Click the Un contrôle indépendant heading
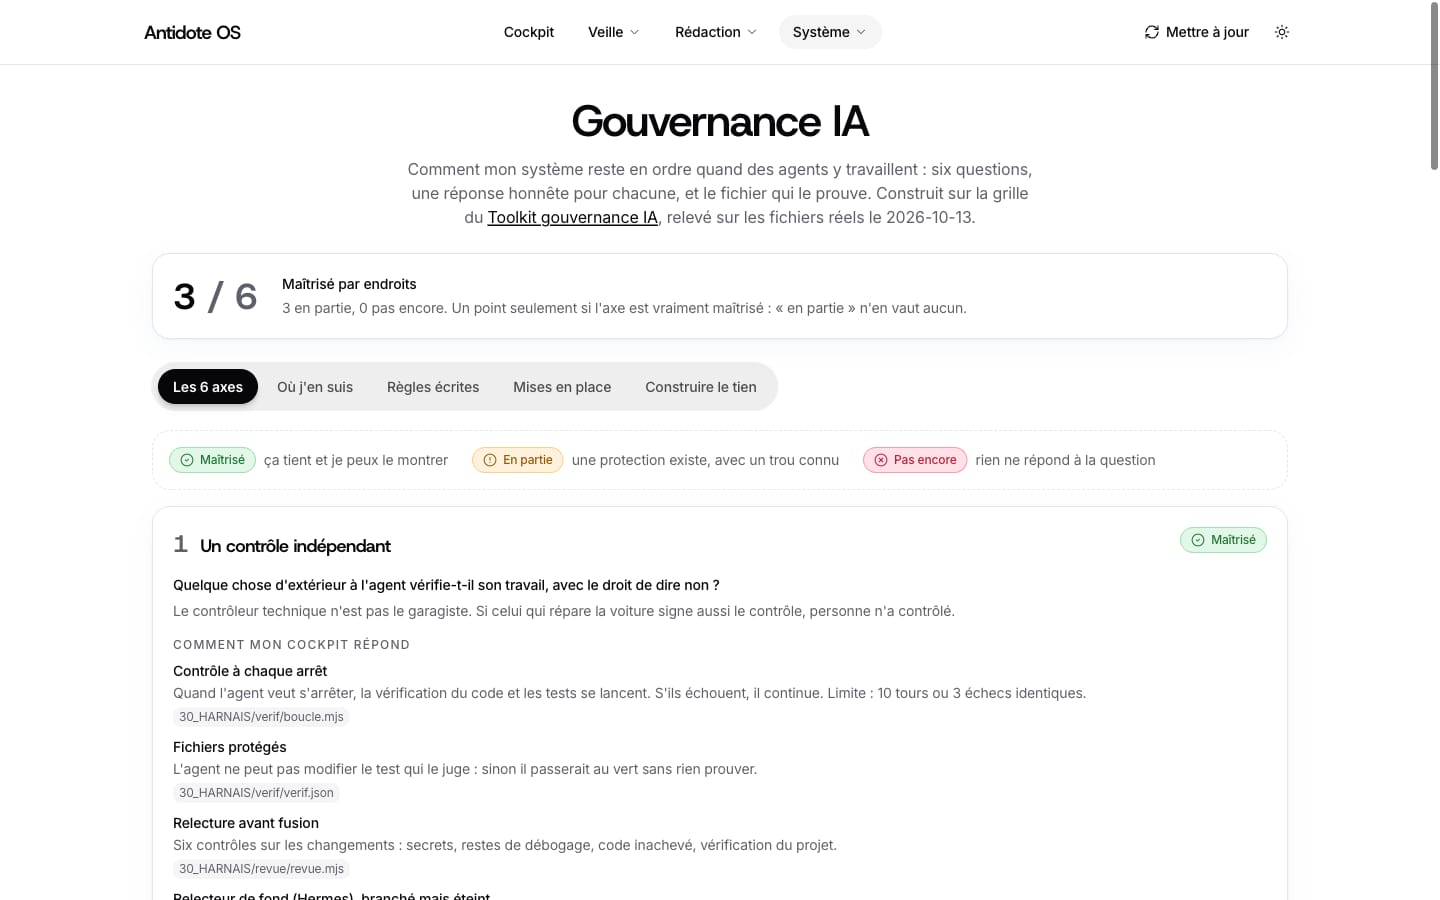 coord(295,546)
